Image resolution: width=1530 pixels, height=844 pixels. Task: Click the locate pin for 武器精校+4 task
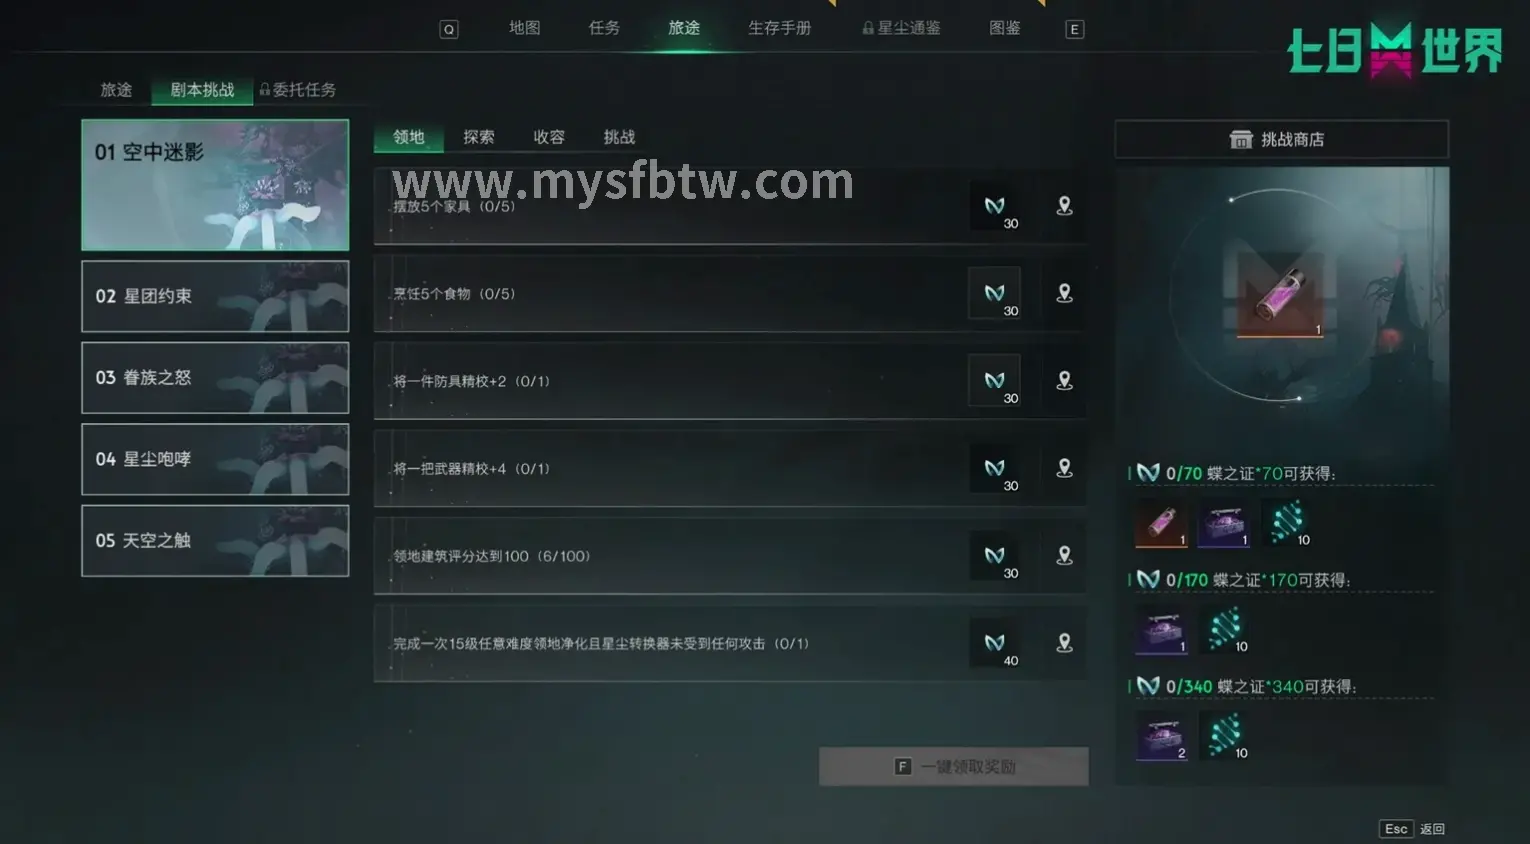1064,468
